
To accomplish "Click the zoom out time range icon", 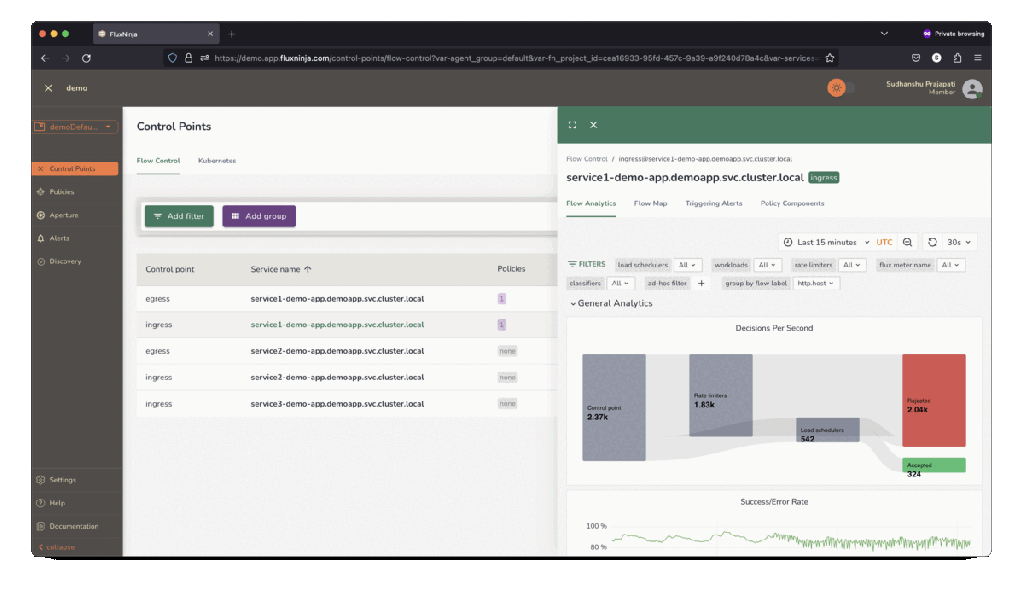I will click(x=908, y=242).
